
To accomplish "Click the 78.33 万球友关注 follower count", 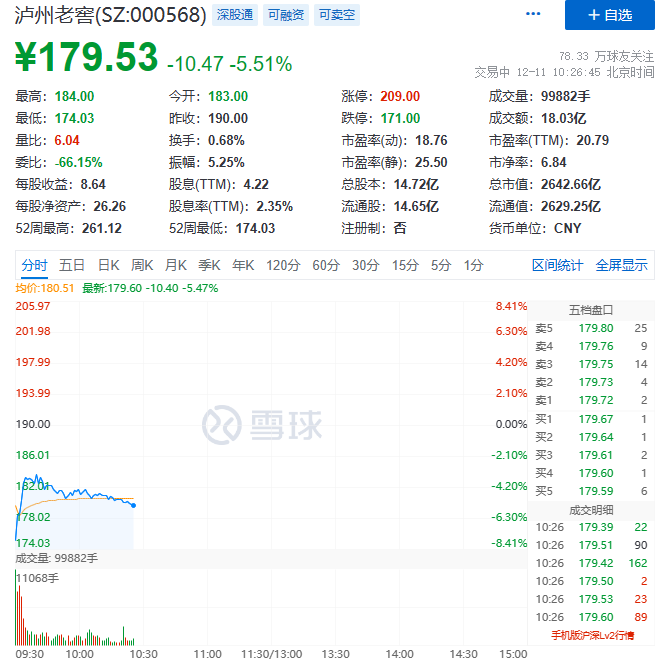I will 606,56.
